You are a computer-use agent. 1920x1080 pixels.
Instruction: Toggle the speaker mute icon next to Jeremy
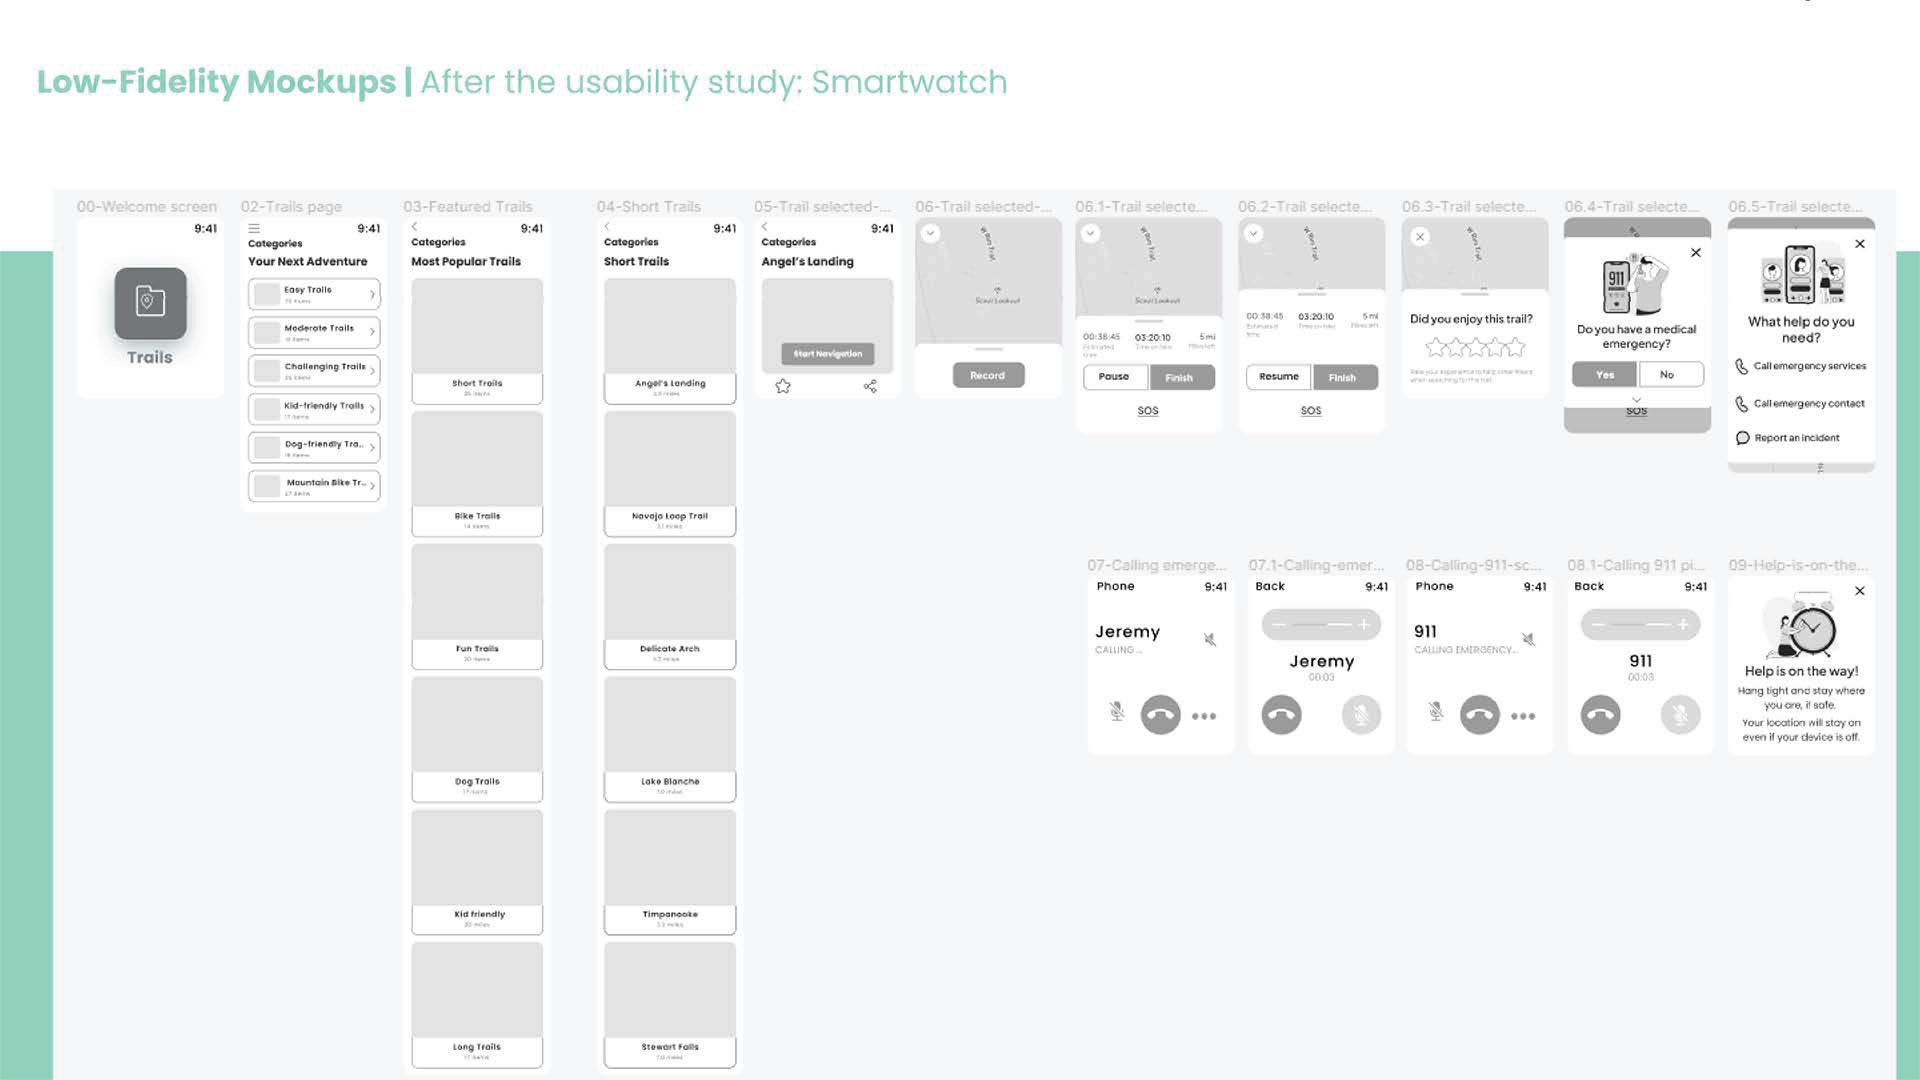click(1210, 639)
